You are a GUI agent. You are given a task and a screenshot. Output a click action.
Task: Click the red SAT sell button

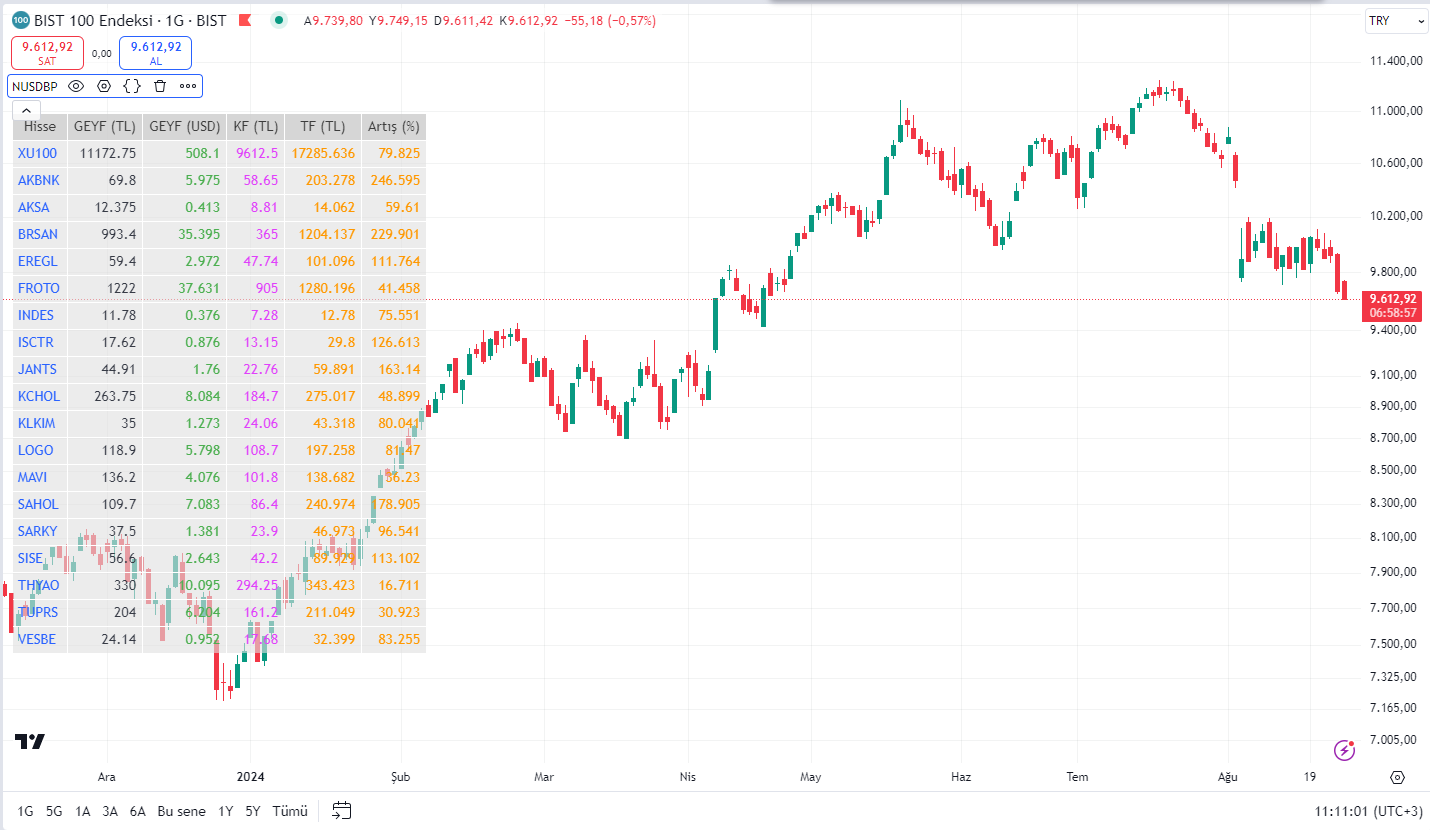pos(47,53)
